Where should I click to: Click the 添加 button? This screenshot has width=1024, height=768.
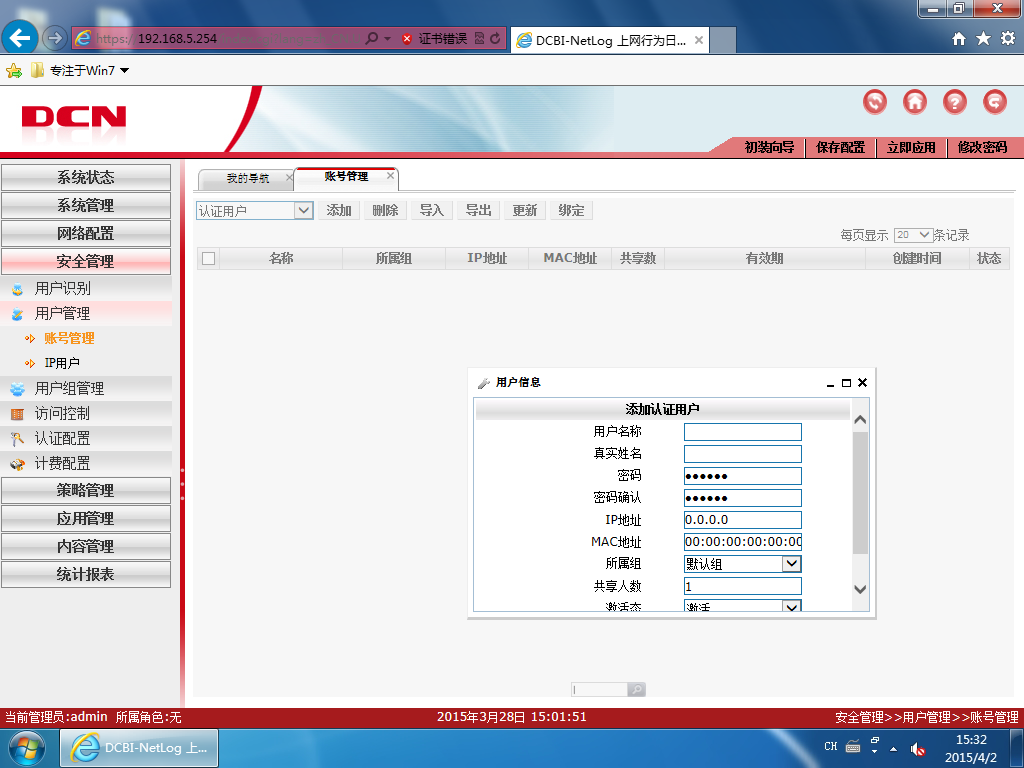tap(339, 210)
